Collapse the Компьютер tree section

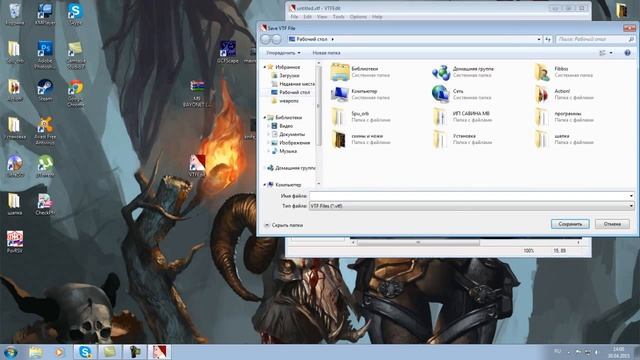coord(264,185)
